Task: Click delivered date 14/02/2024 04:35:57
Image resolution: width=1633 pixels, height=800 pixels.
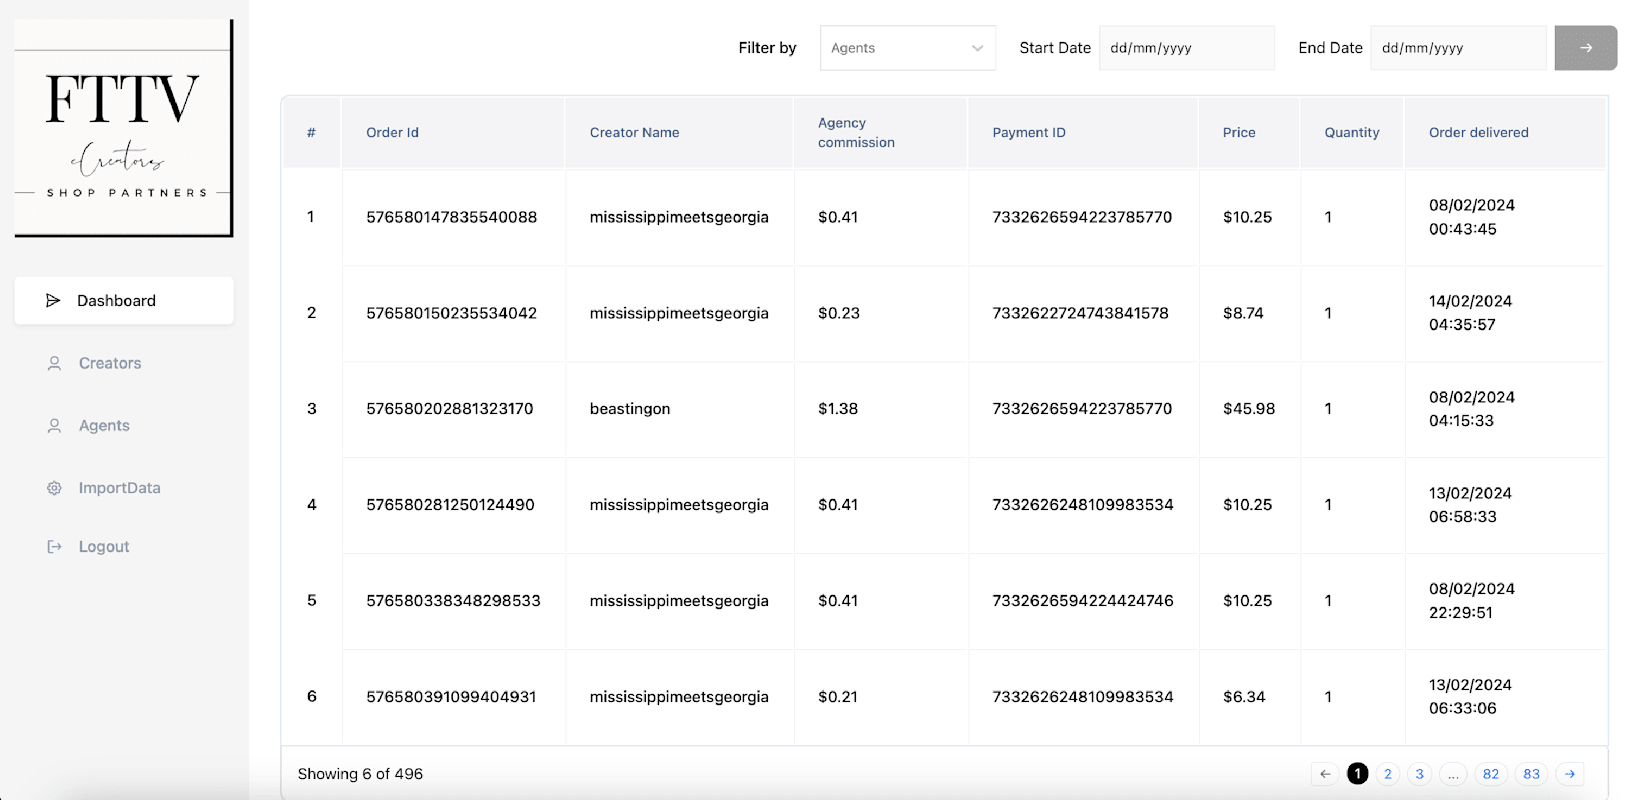Action: (x=1470, y=313)
